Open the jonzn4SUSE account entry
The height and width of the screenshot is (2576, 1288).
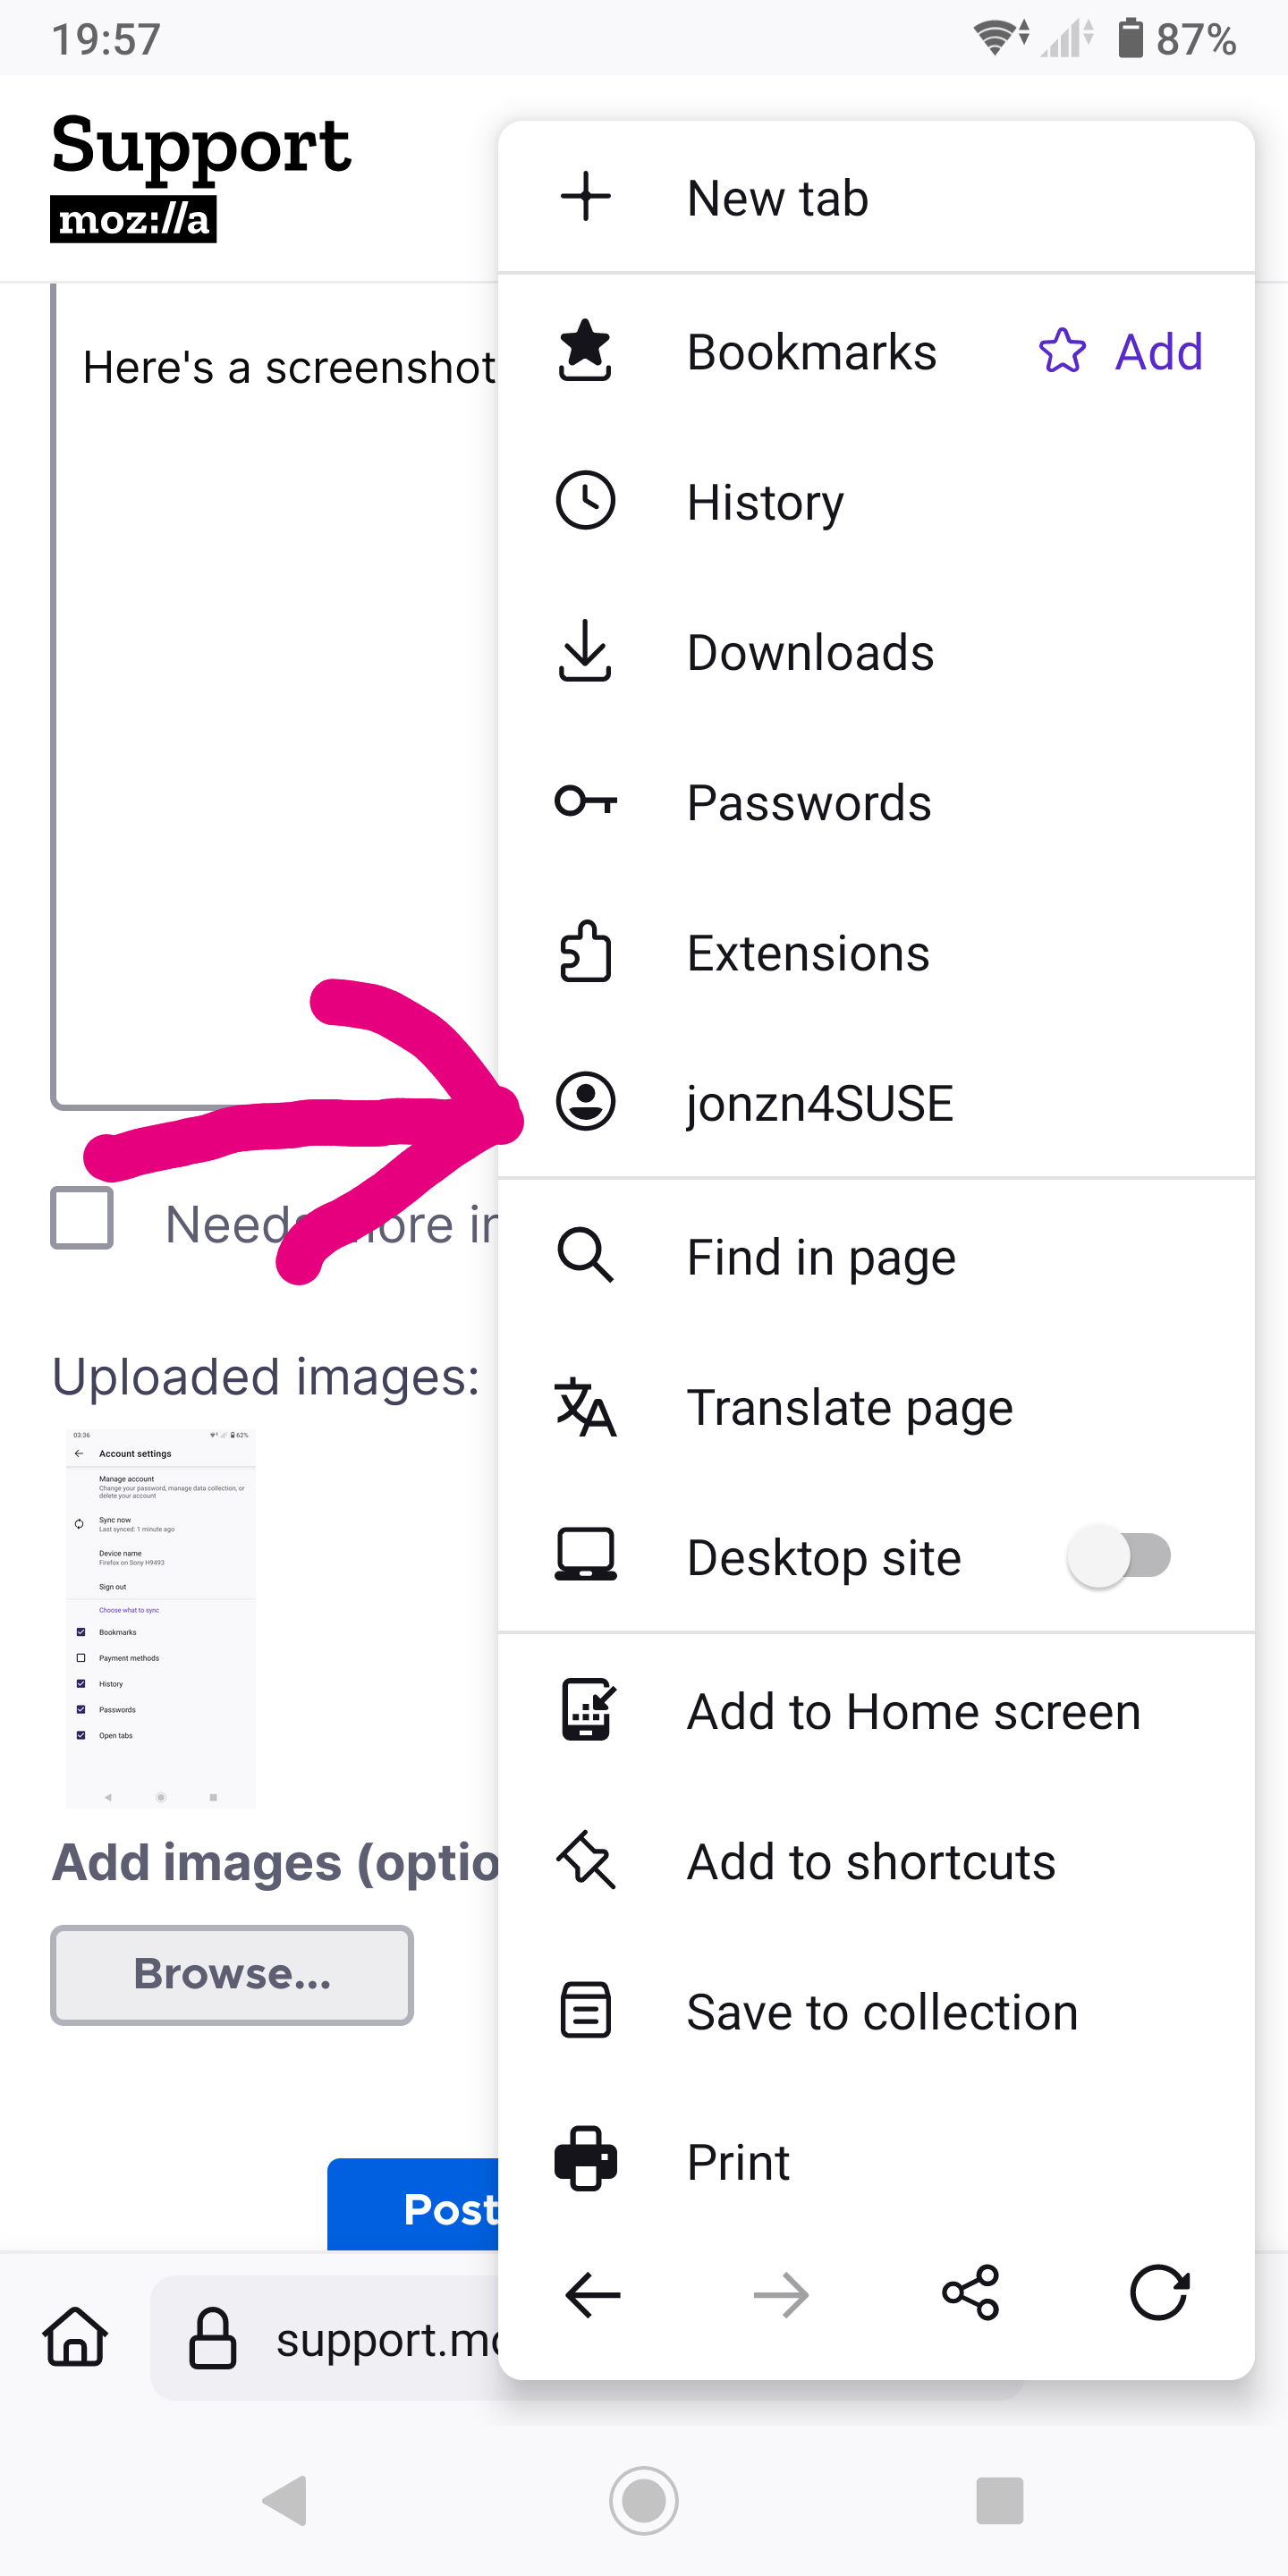click(819, 1103)
